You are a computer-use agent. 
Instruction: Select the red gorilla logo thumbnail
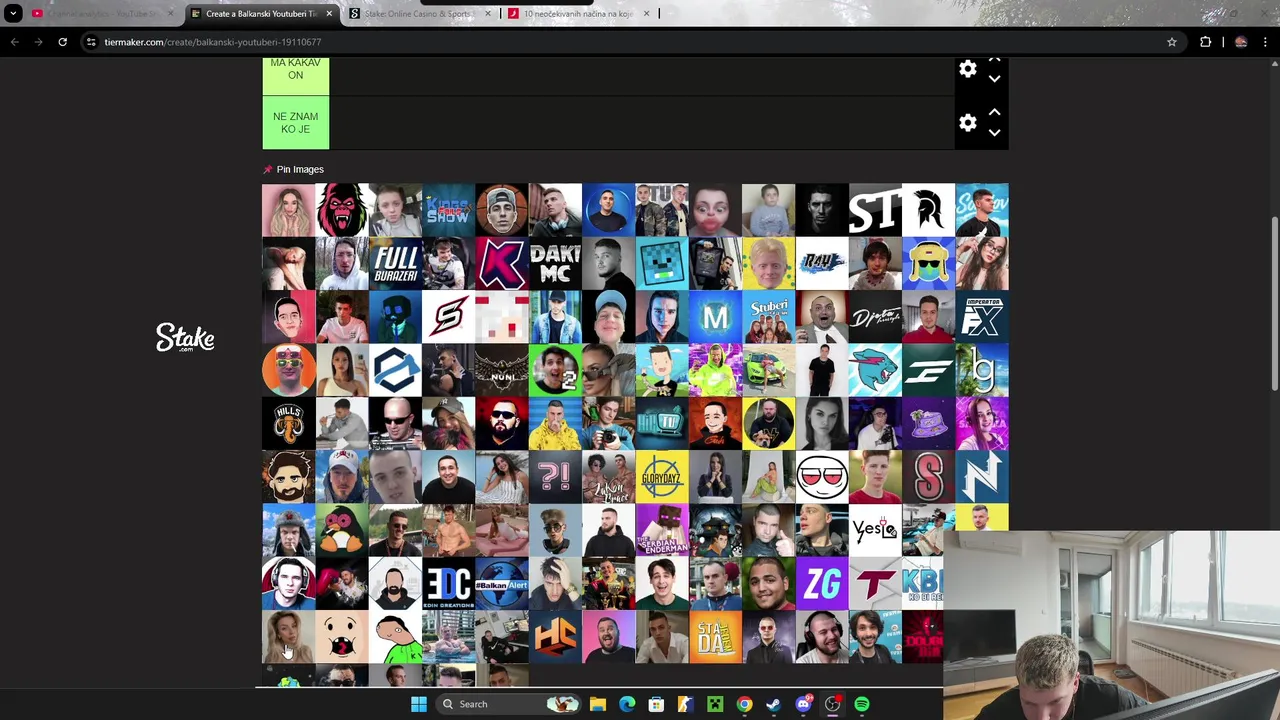pyautogui.click(x=342, y=210)
